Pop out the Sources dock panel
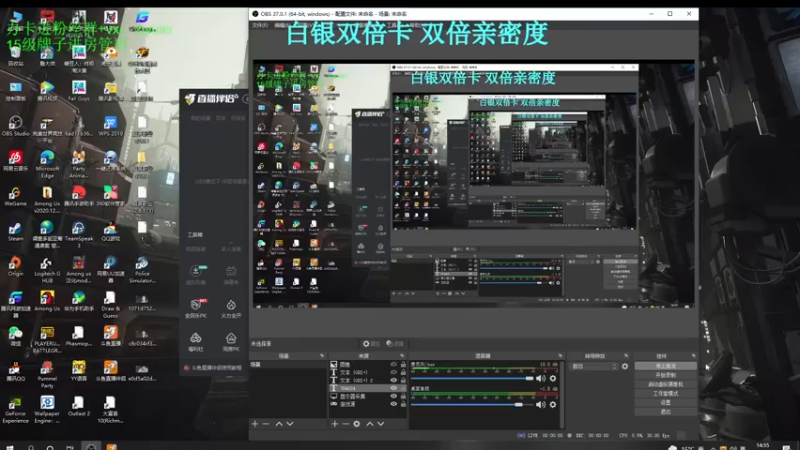Viewport: 800px width, 450px height. pos(402,356)
